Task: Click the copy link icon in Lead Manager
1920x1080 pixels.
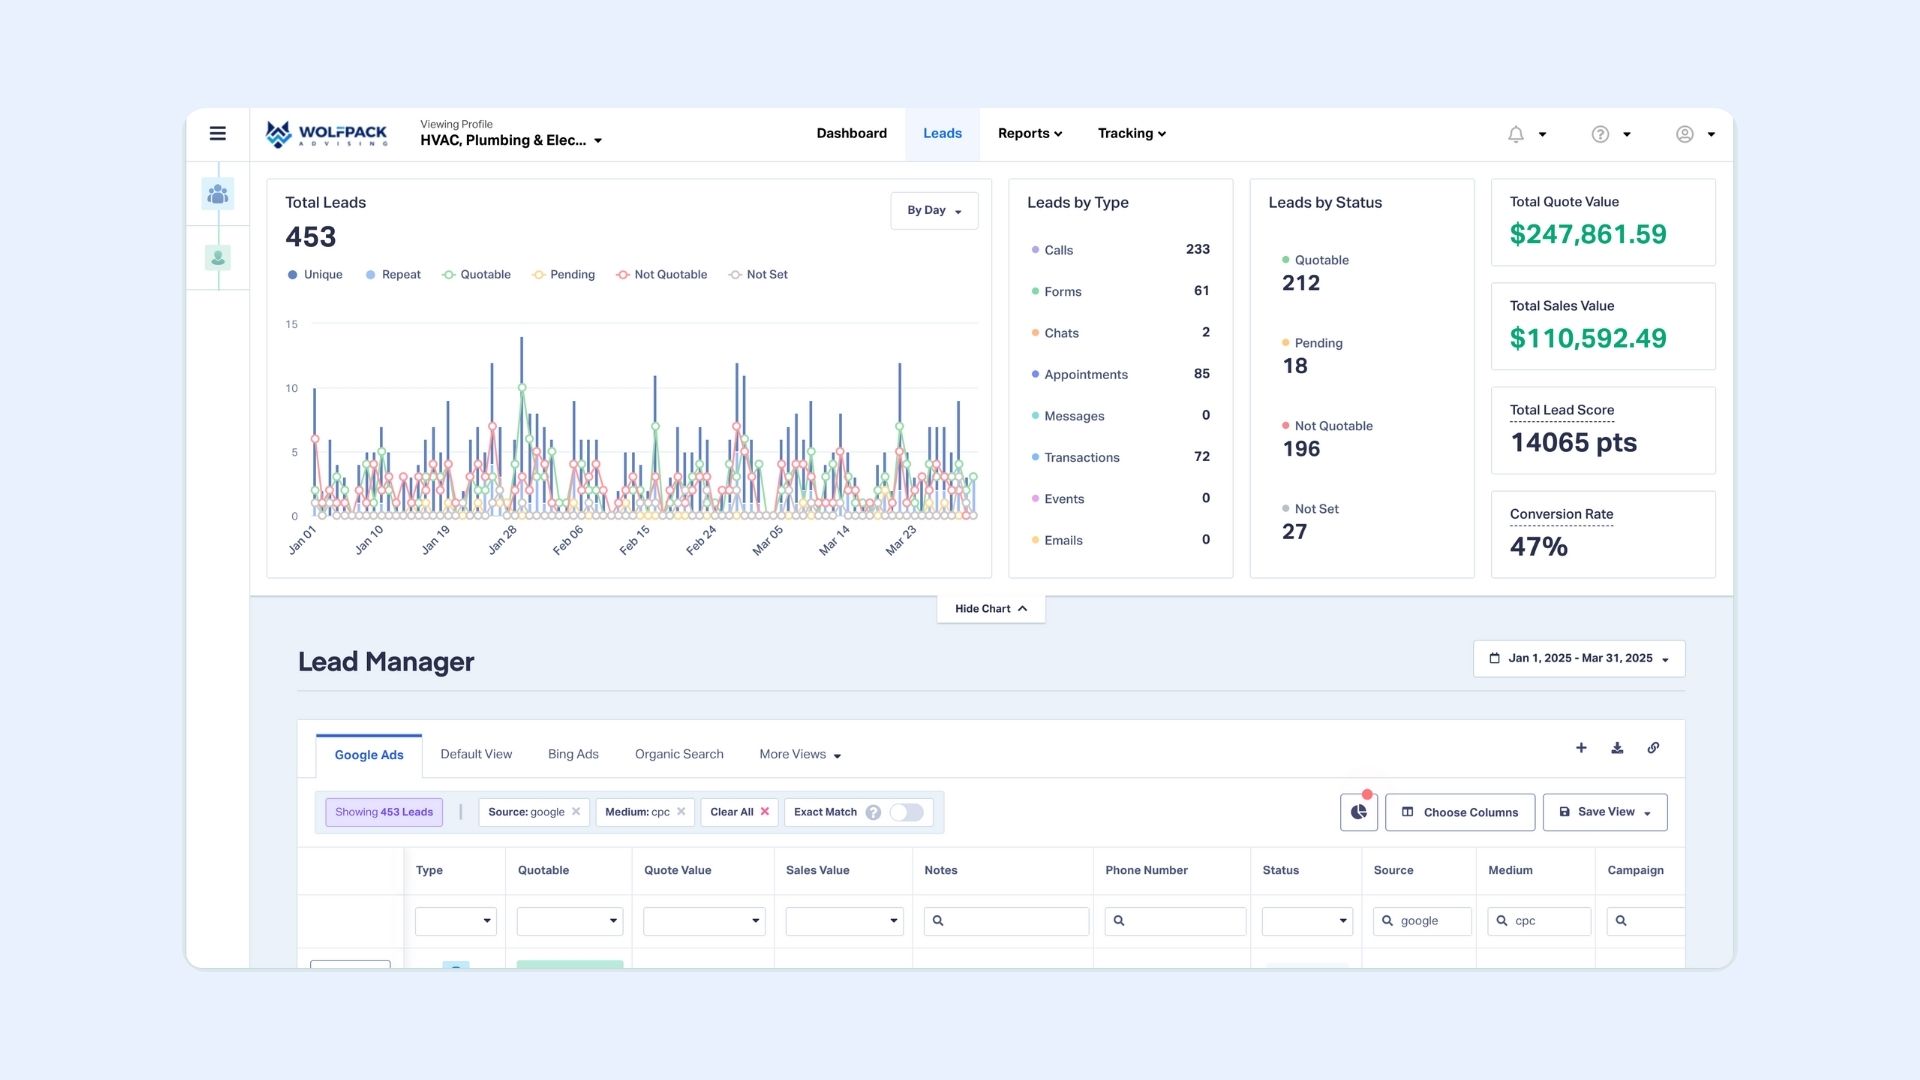Action: [x=1653, y=747]
